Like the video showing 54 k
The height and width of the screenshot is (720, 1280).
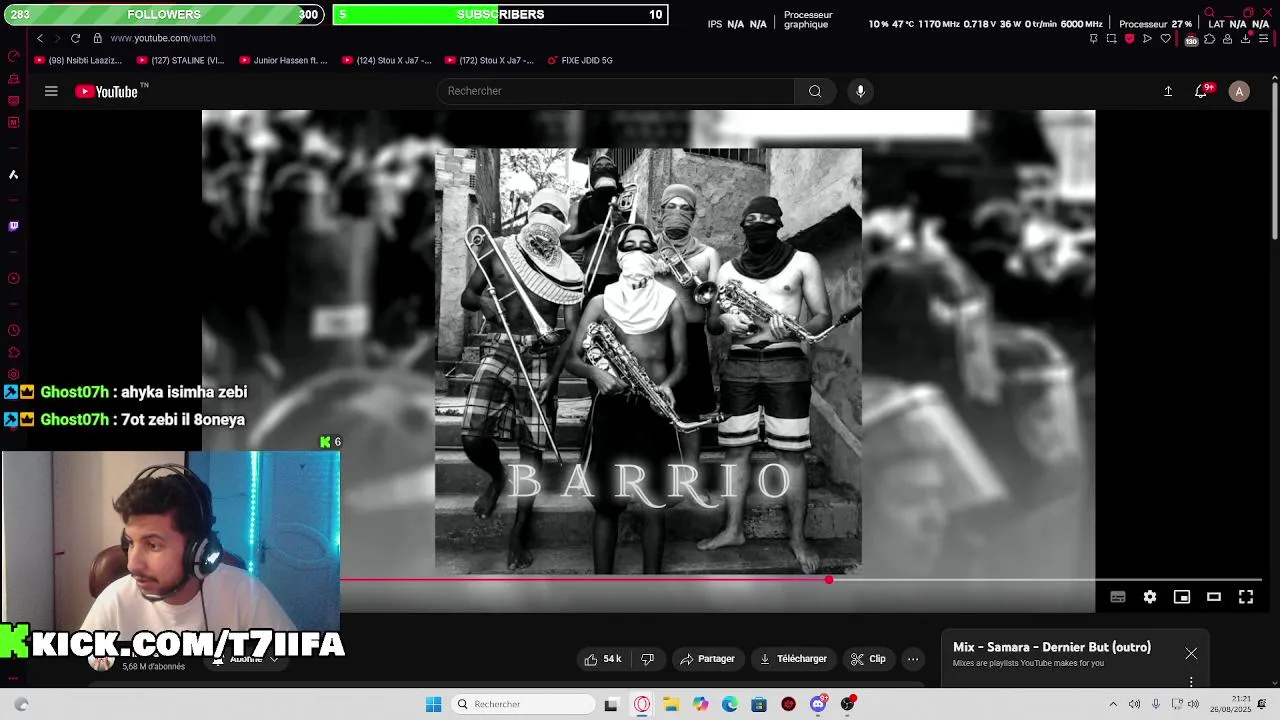coord(603,659)
